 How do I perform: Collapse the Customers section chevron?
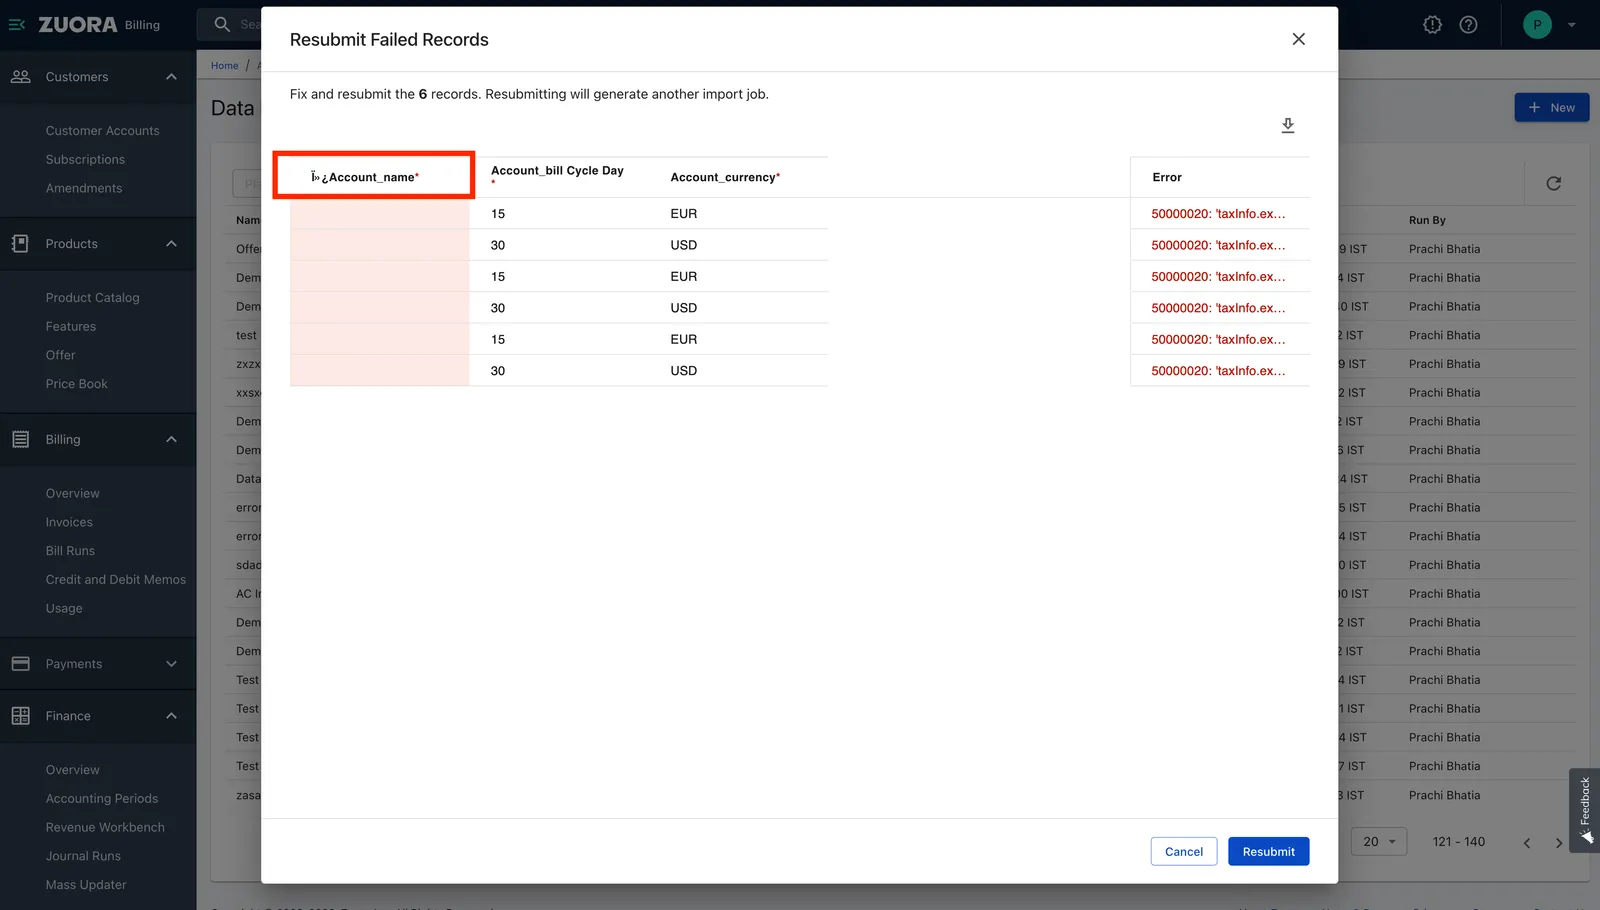pos(171,77)
